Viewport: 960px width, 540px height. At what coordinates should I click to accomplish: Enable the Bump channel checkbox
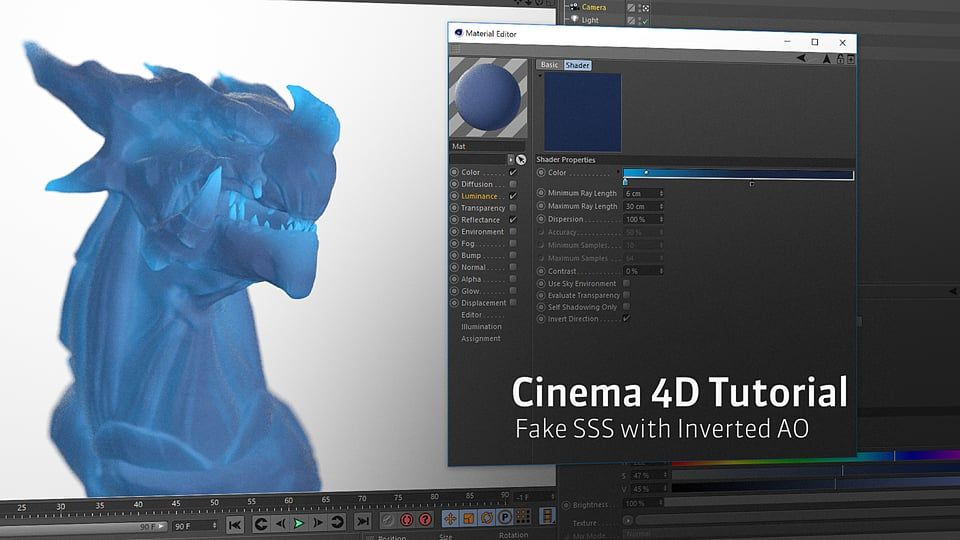[512, 255]
